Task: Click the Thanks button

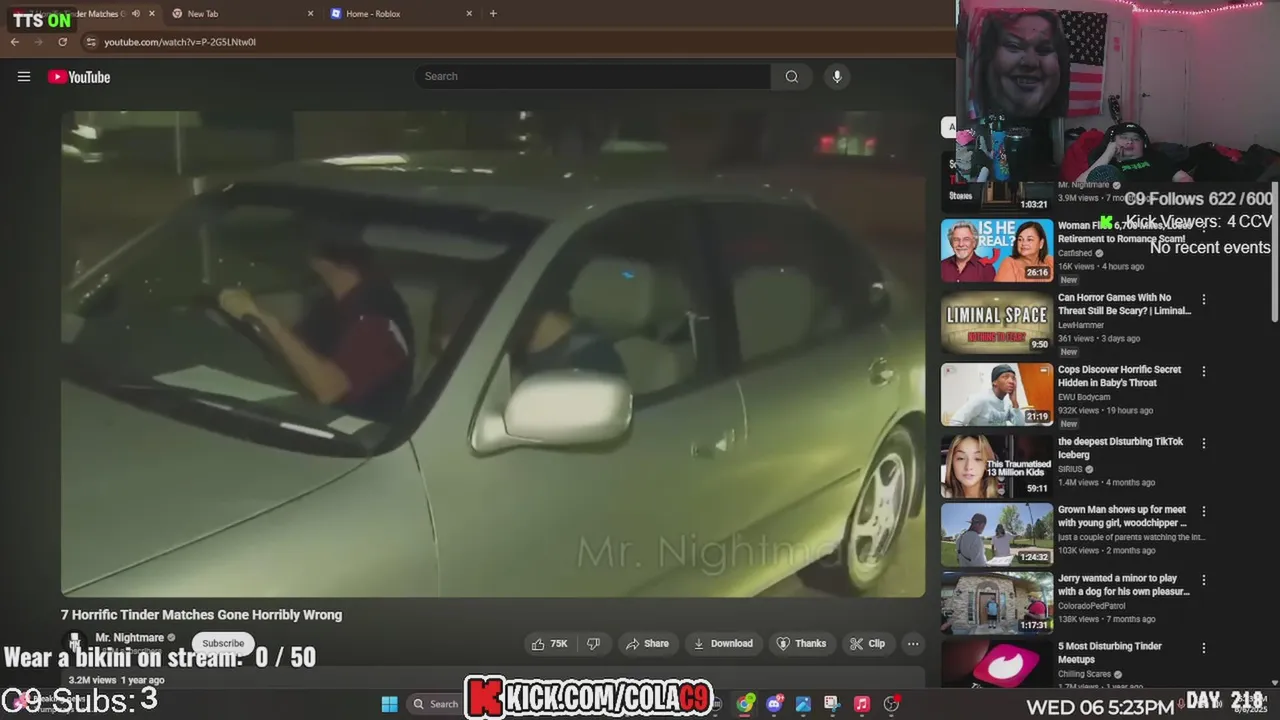Action: click(802, 644)
